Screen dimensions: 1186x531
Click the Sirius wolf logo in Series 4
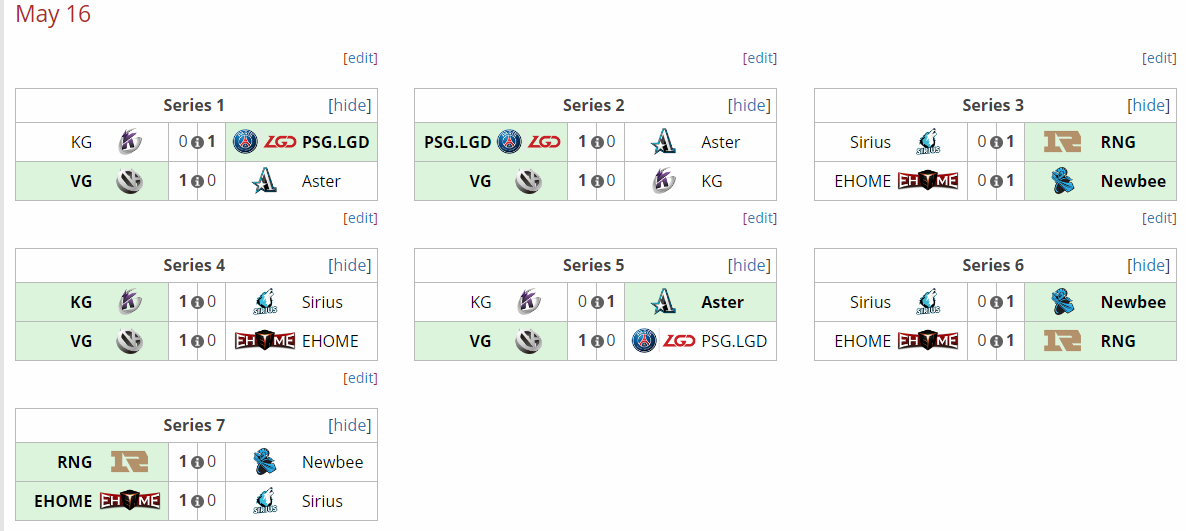265,302
